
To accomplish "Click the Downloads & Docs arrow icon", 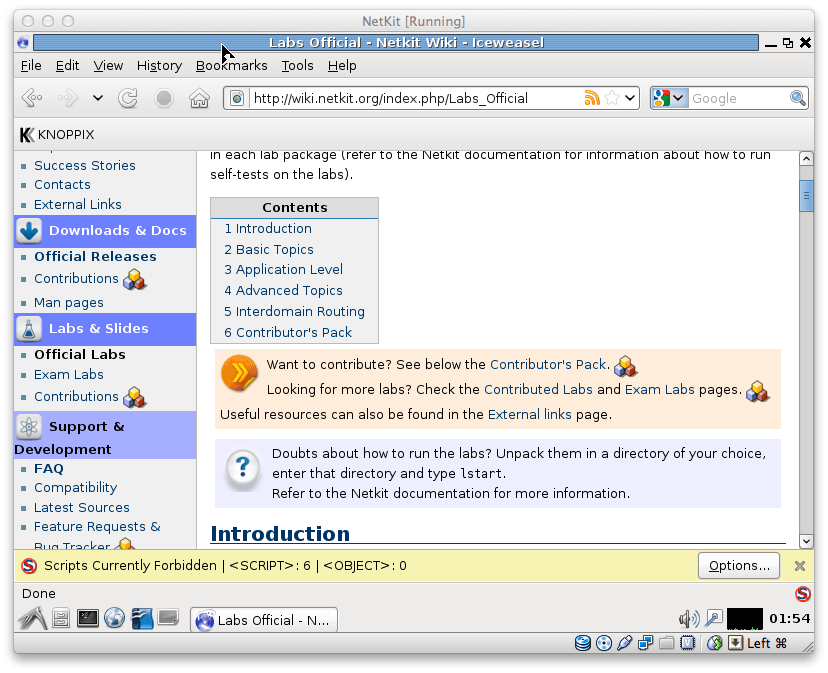I will point(29,231).
